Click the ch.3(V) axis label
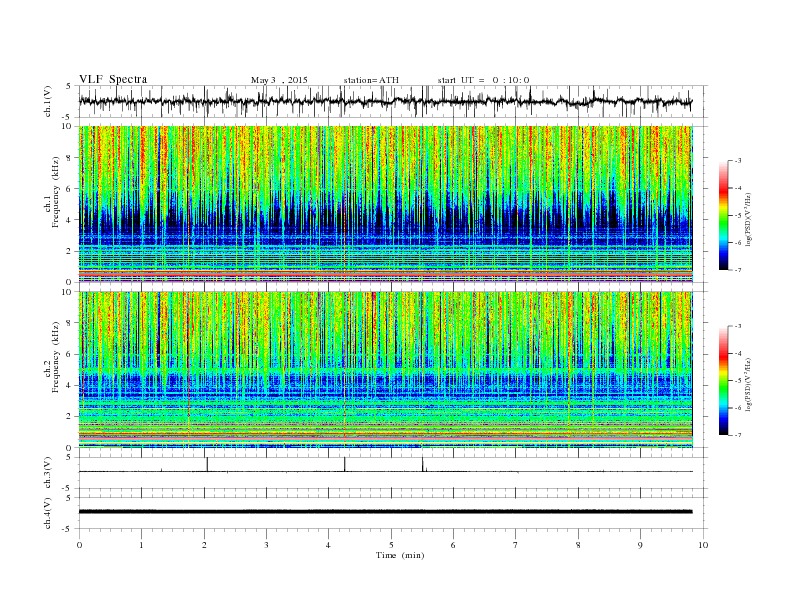This screenshot has width=792, height=612. (x=48, y=473)
